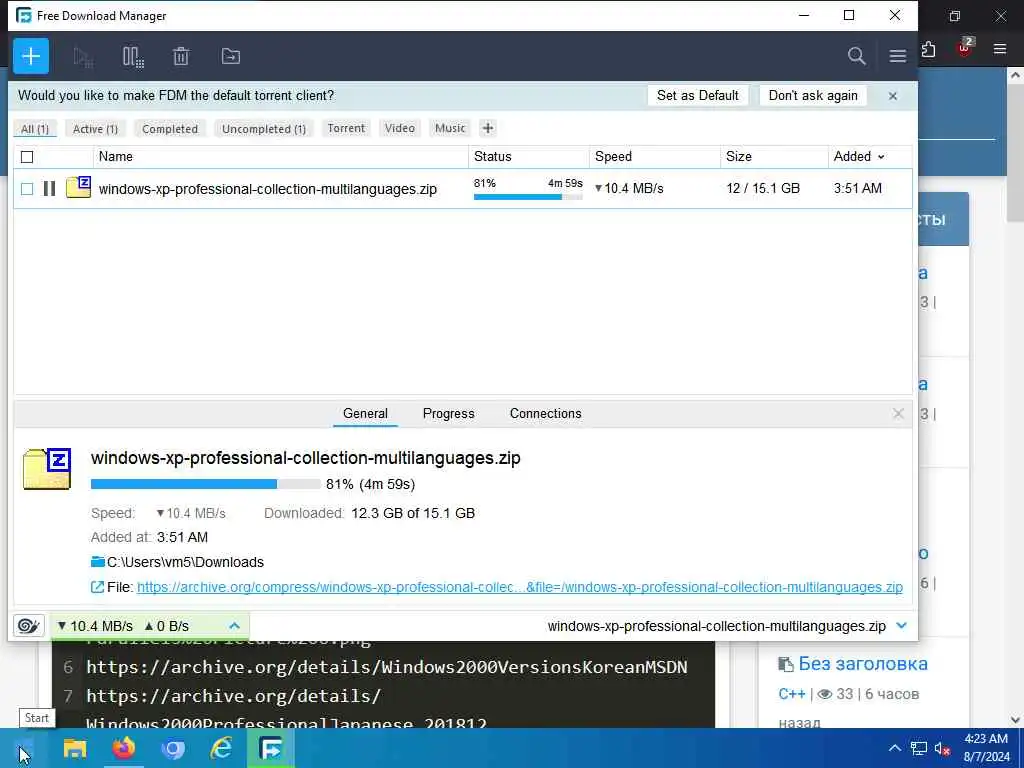The width and height of the screenshot is (1024, 768).
Task: Collapse details via chevron at bottom right
Action: [x=902, y=626]
